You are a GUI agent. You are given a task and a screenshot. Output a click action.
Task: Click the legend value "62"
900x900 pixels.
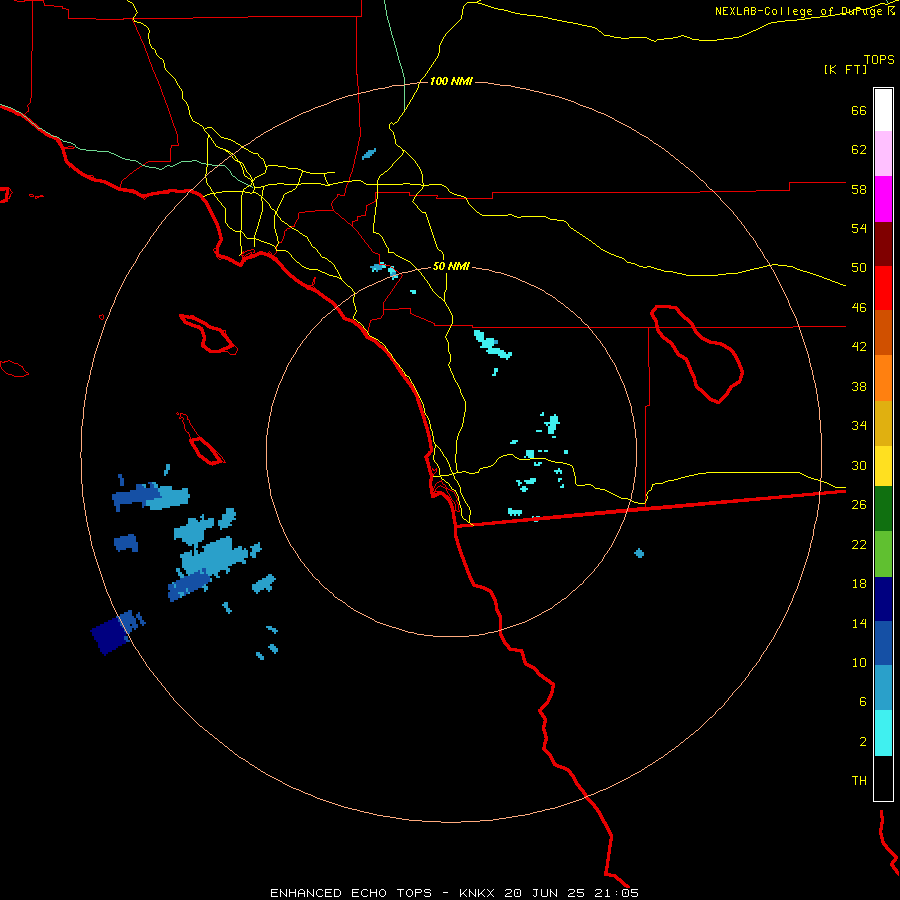coord(859,150)
